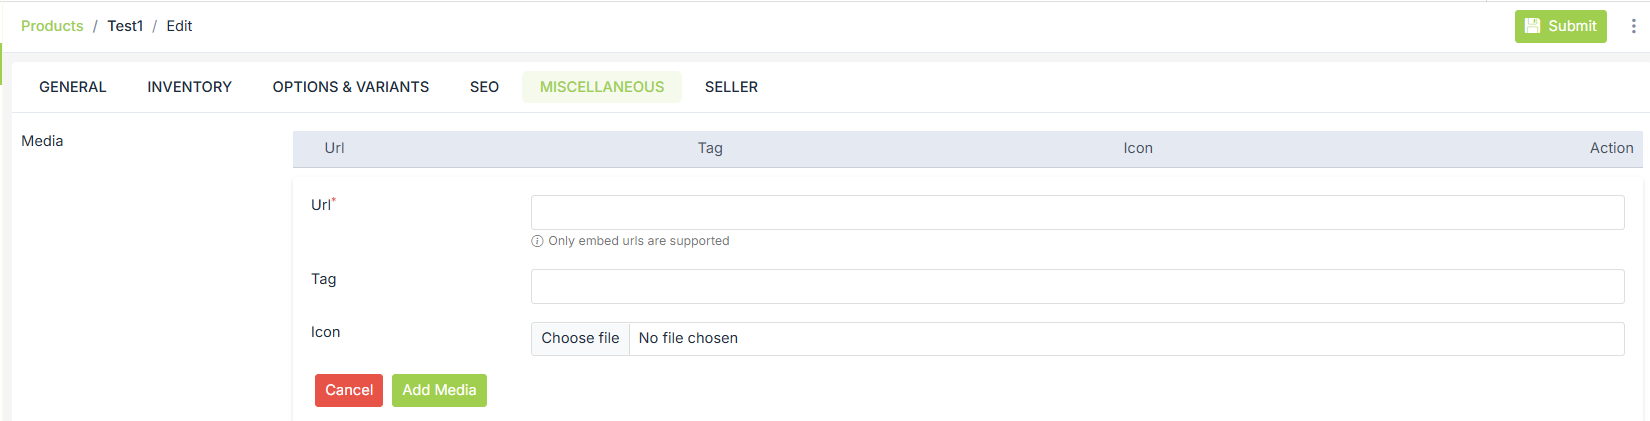
Task: Click the info icon beside embed urls hint
Action: [x=537, y=241]
